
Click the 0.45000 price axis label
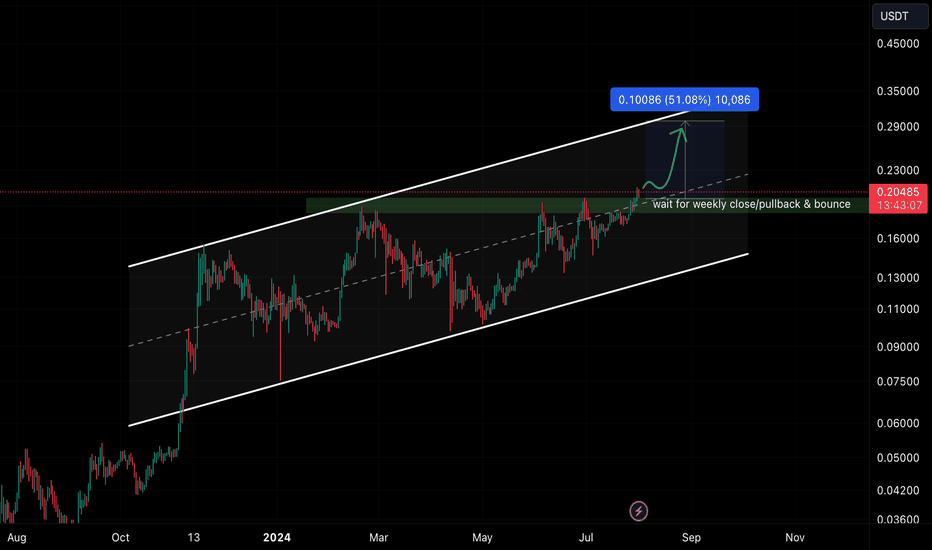click(x=898, y=43)
